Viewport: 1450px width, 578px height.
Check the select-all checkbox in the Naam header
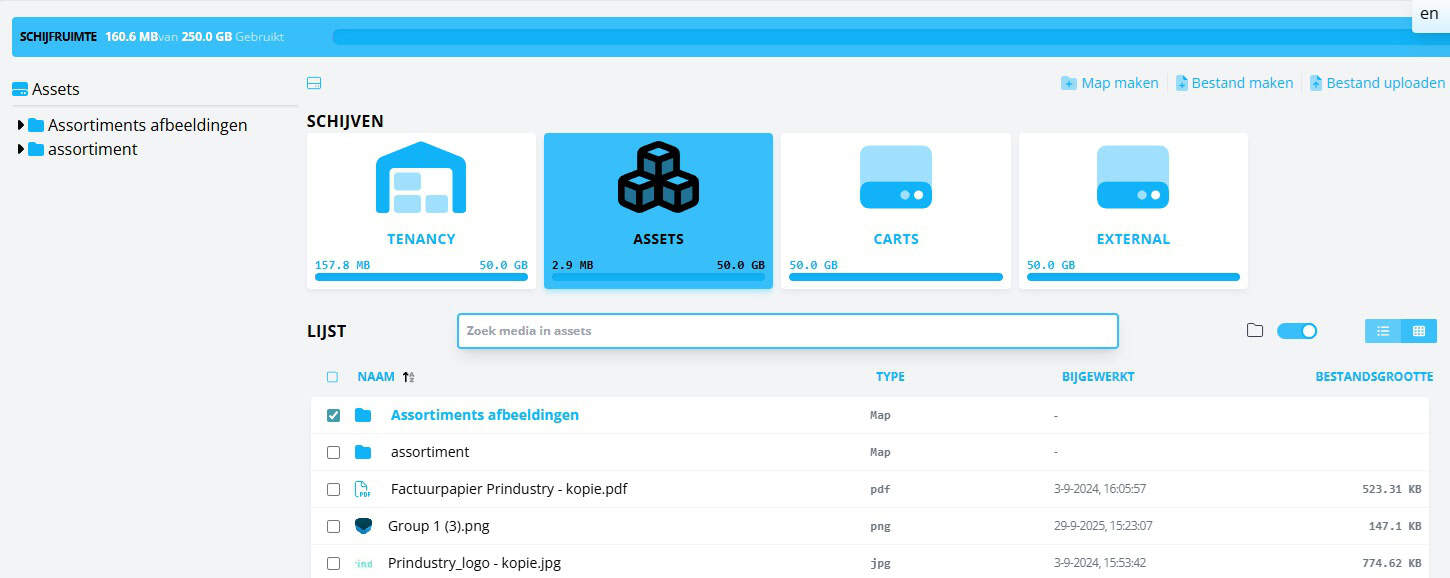[x=333, y=376]
